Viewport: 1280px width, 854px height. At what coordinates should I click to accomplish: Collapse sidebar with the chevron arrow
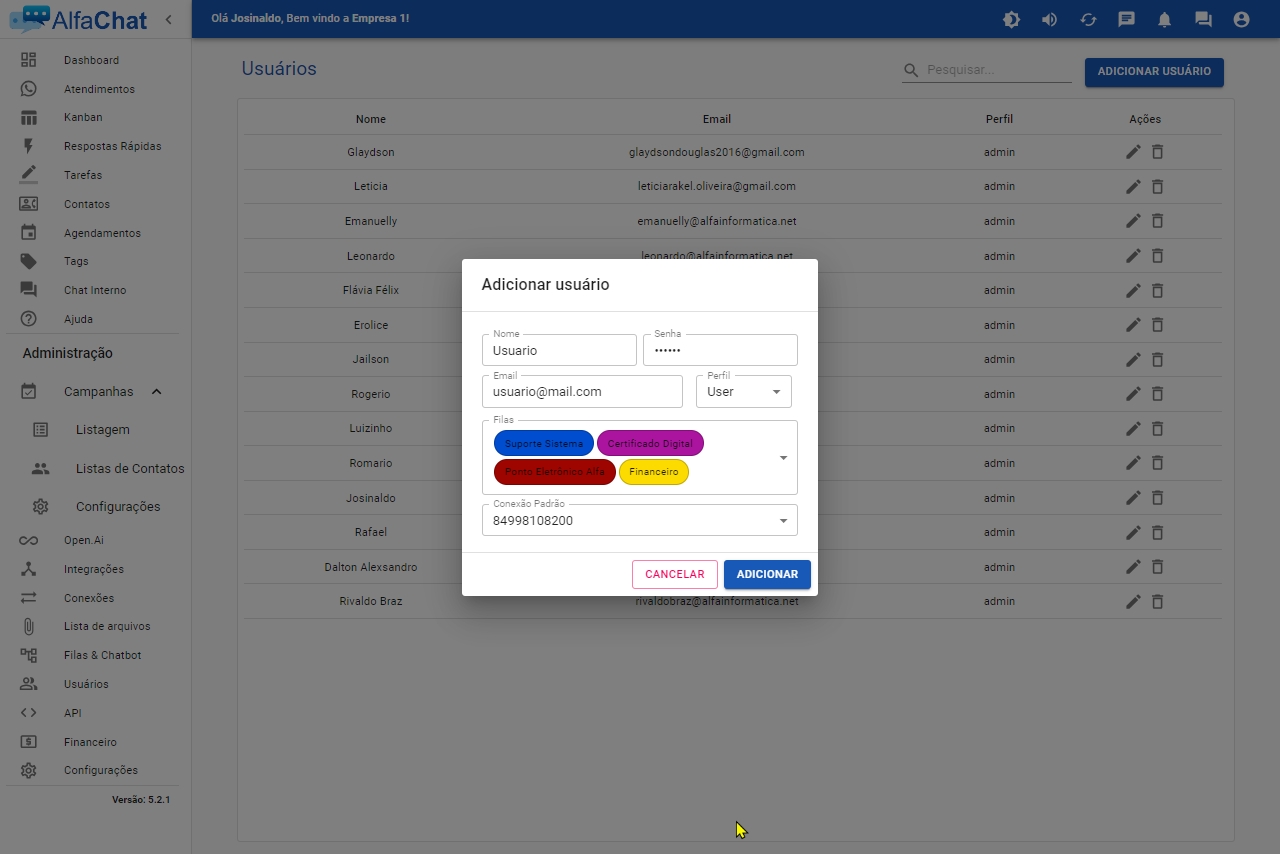[x=168, y=19]
